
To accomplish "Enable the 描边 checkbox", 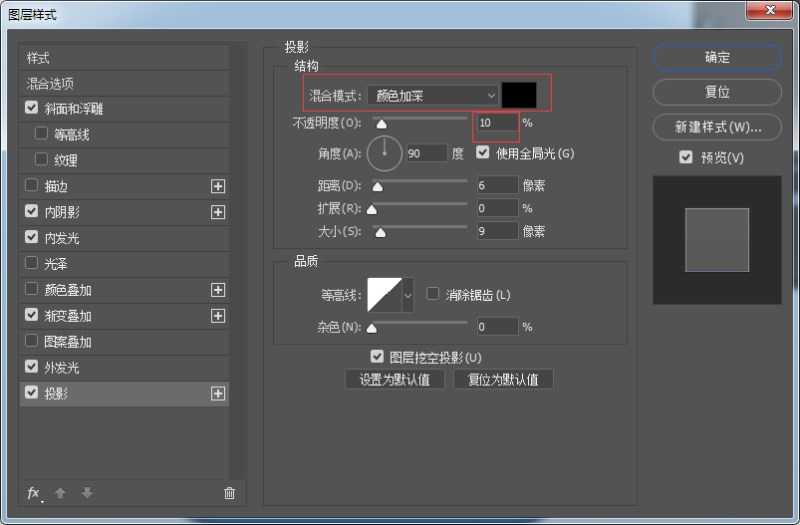I will point(32,185).
